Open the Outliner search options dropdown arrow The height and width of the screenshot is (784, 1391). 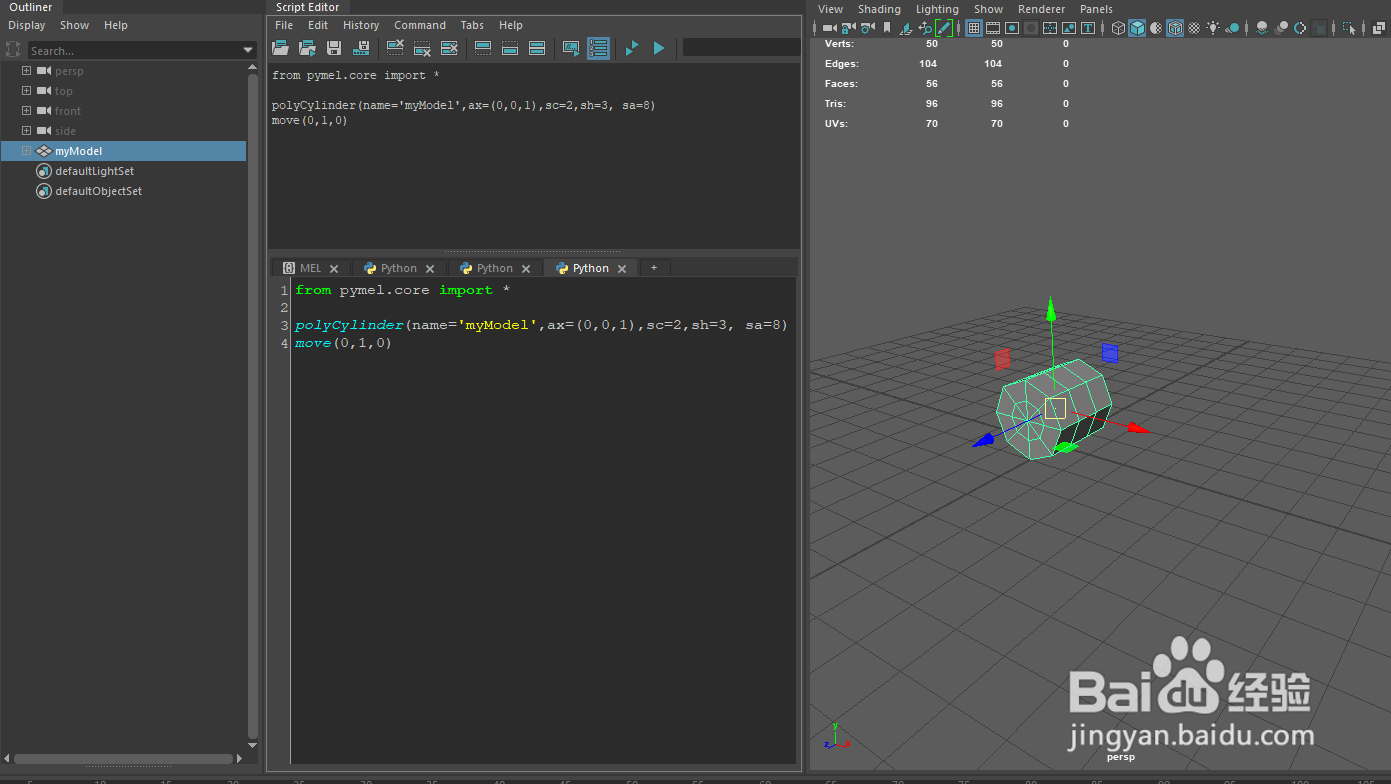pyautogui.click(x=248, y=50)
